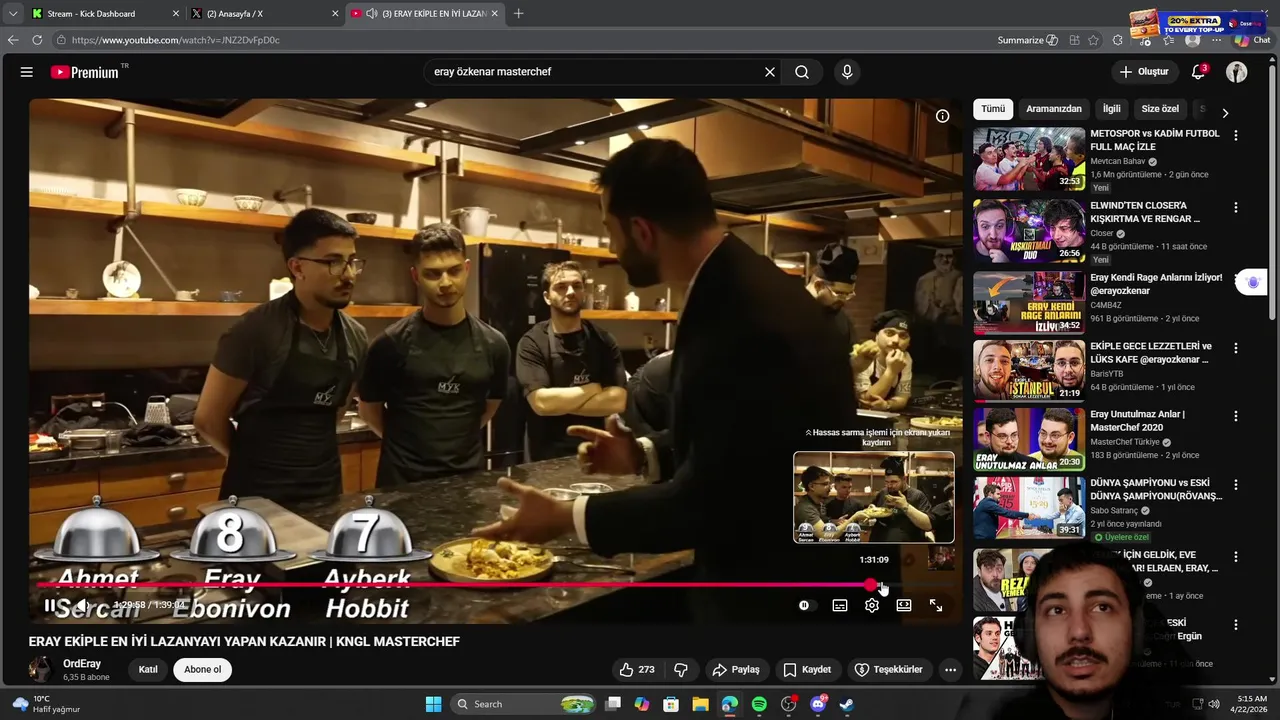Open File Explorer from the taskbar
The image size is (1280, 720).
[x=700, y=704]
